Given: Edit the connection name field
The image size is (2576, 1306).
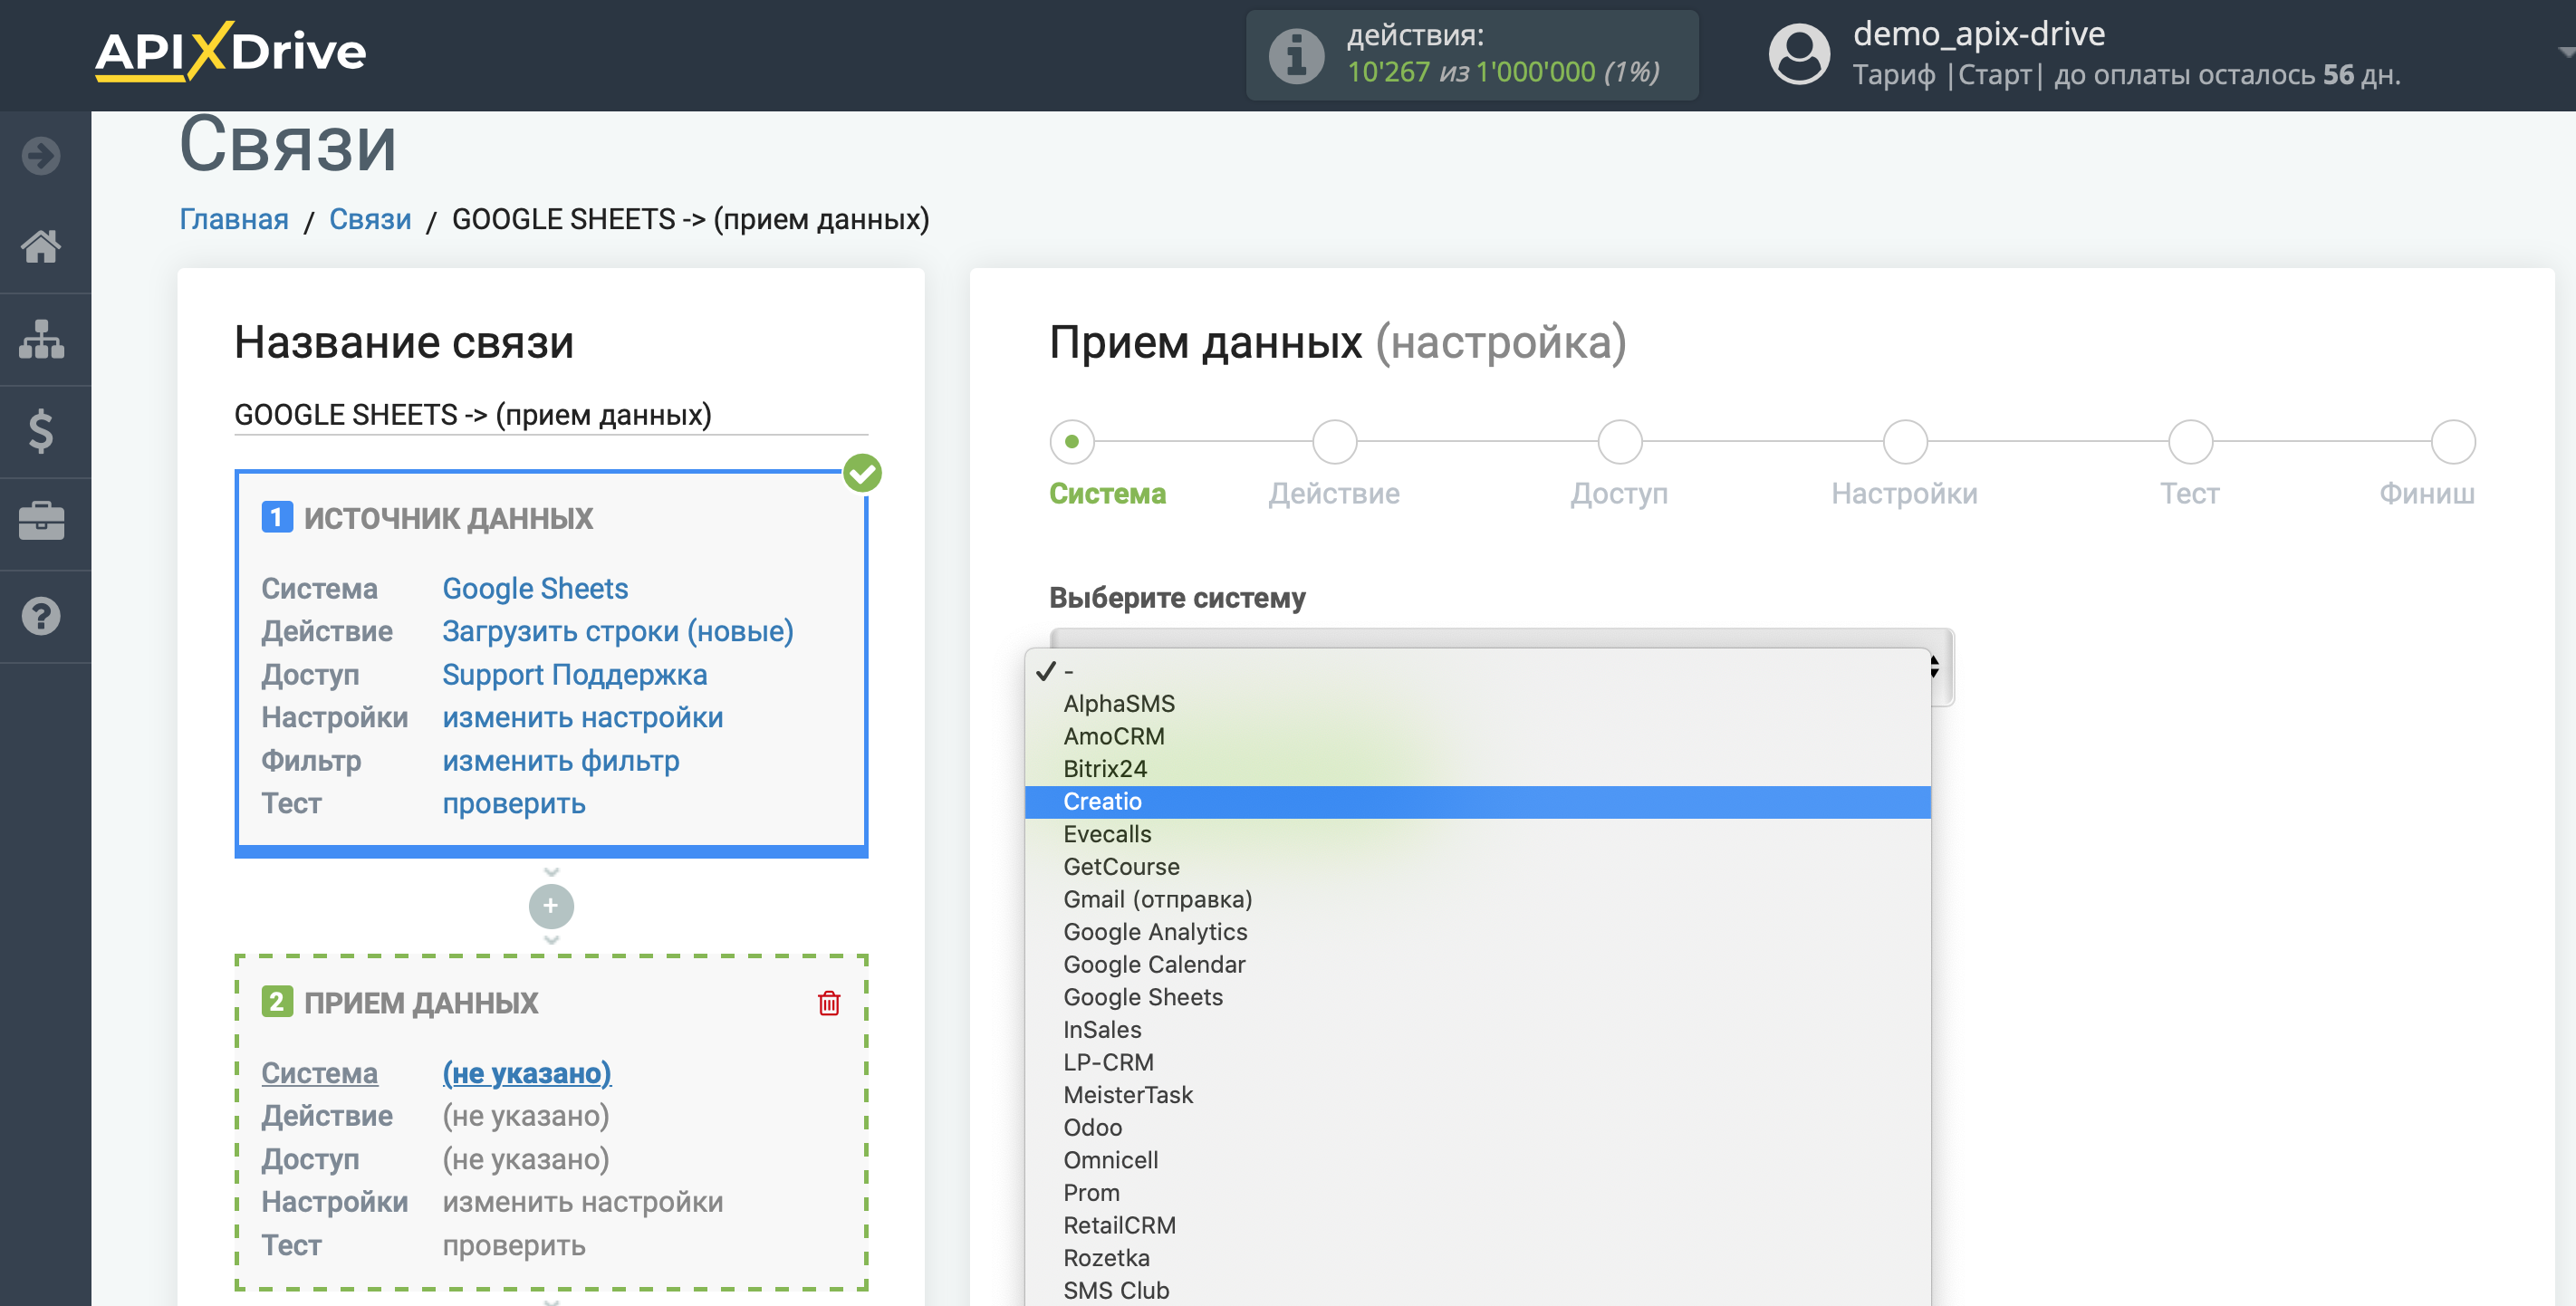Looking at the screenshot, I should point(550,414).
